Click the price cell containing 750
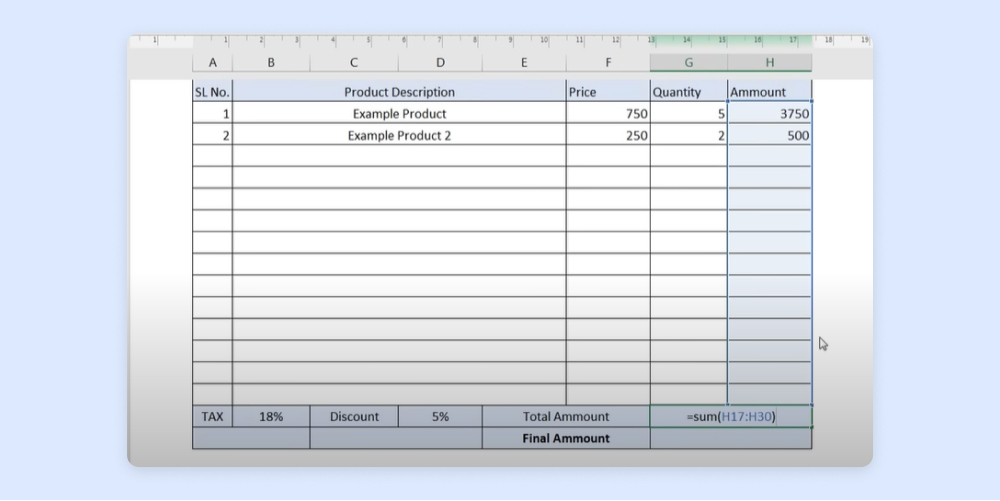The image size is (1000, 501). coord(607,114)
